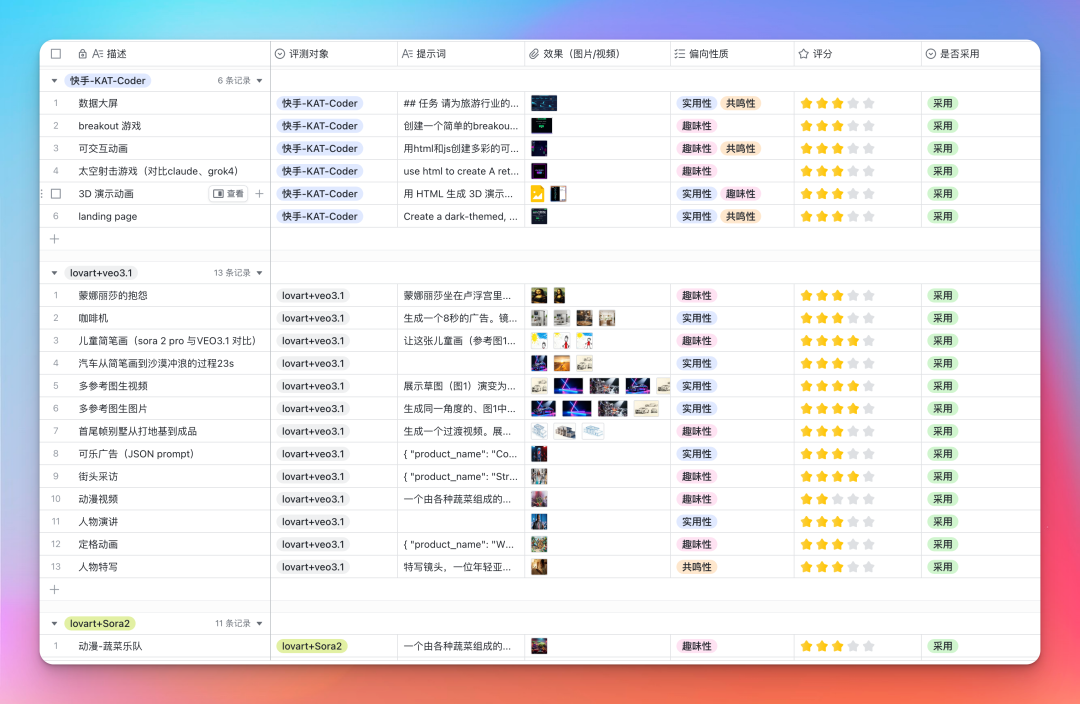1080x704 pixels.
Task: Click the plus icon in 3D 演示动画 row
Action: [x=260, y=194]
